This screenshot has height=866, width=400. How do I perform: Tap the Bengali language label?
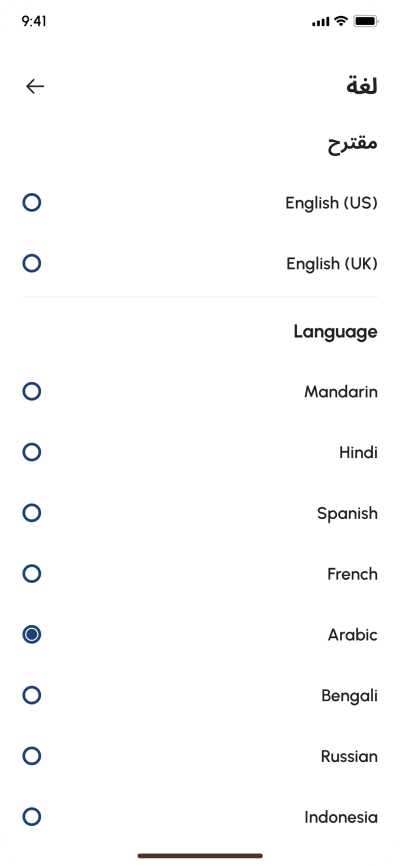[x=349, y=695]
